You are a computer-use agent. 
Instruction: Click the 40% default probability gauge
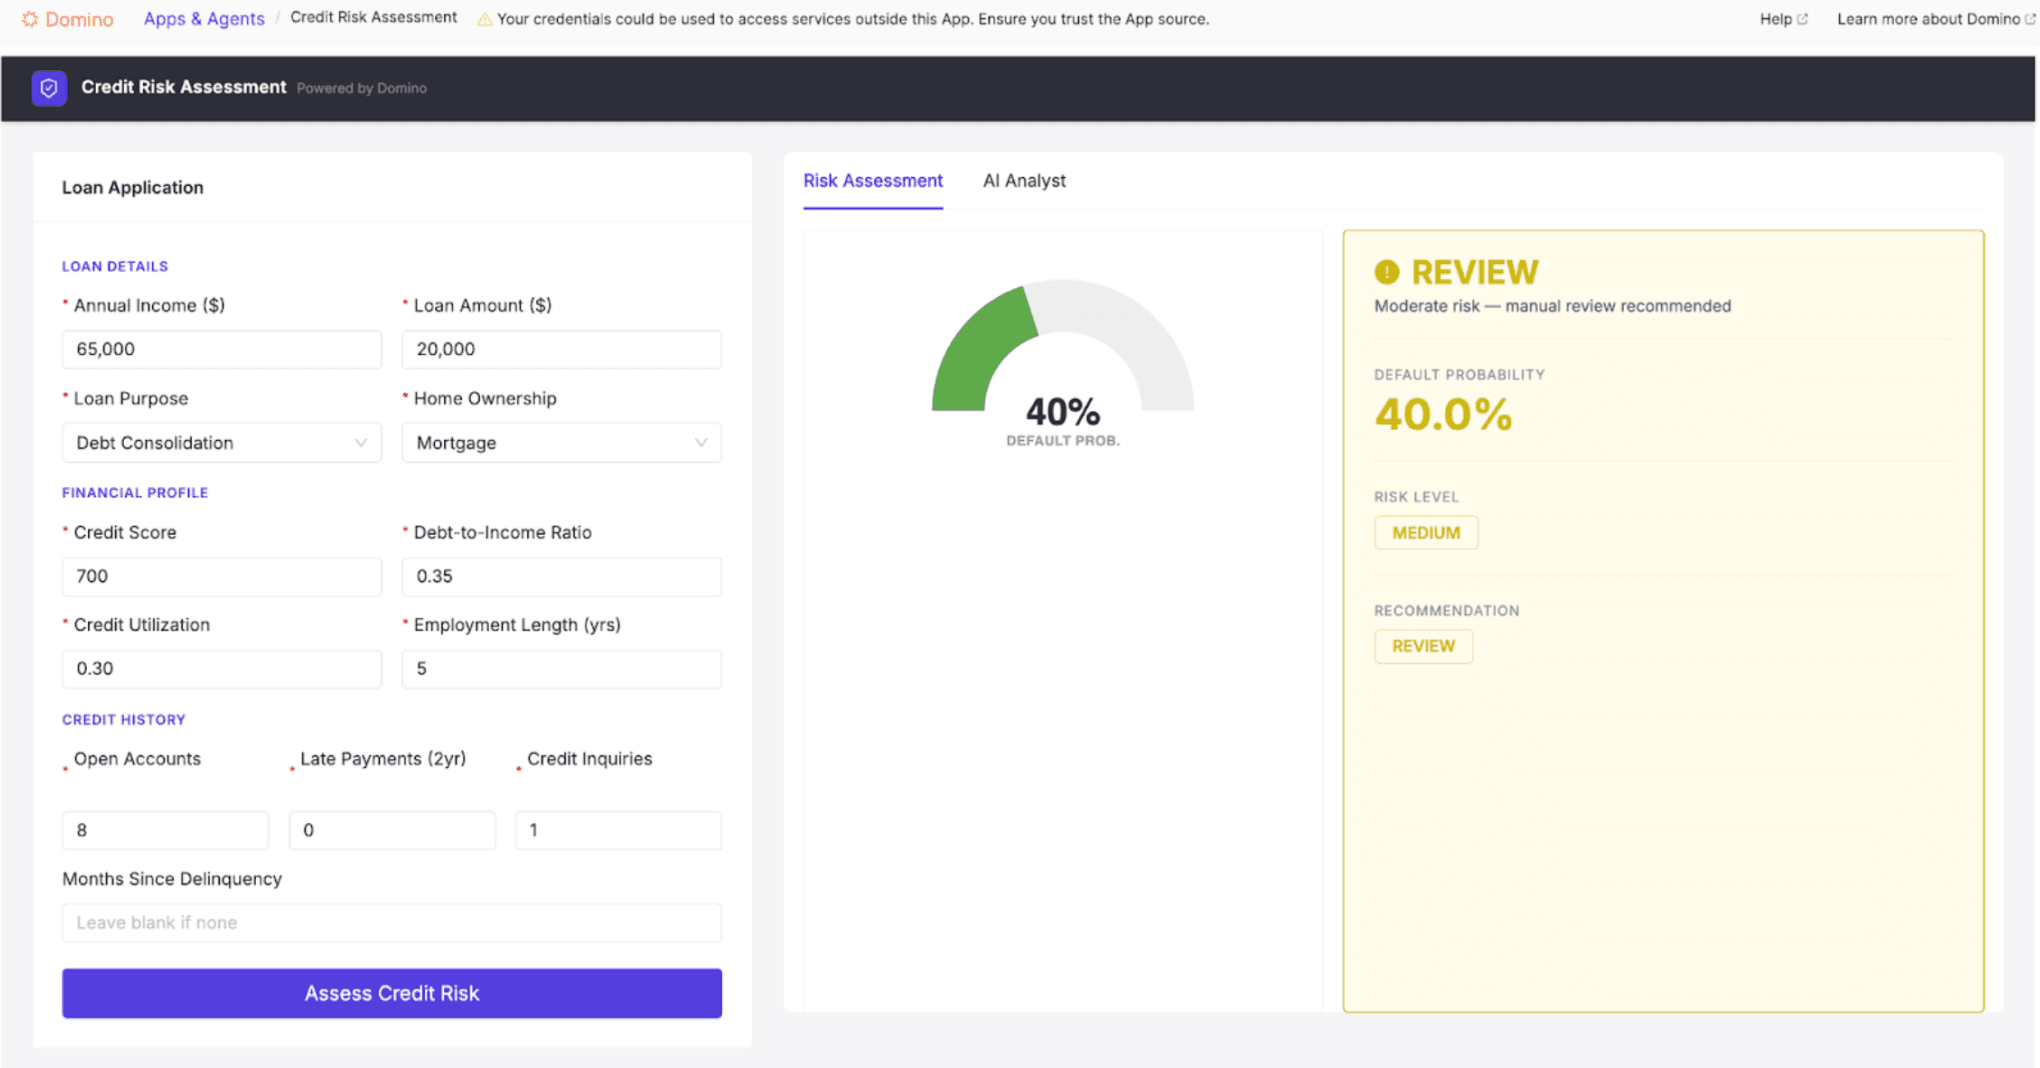coord(1063,362)
